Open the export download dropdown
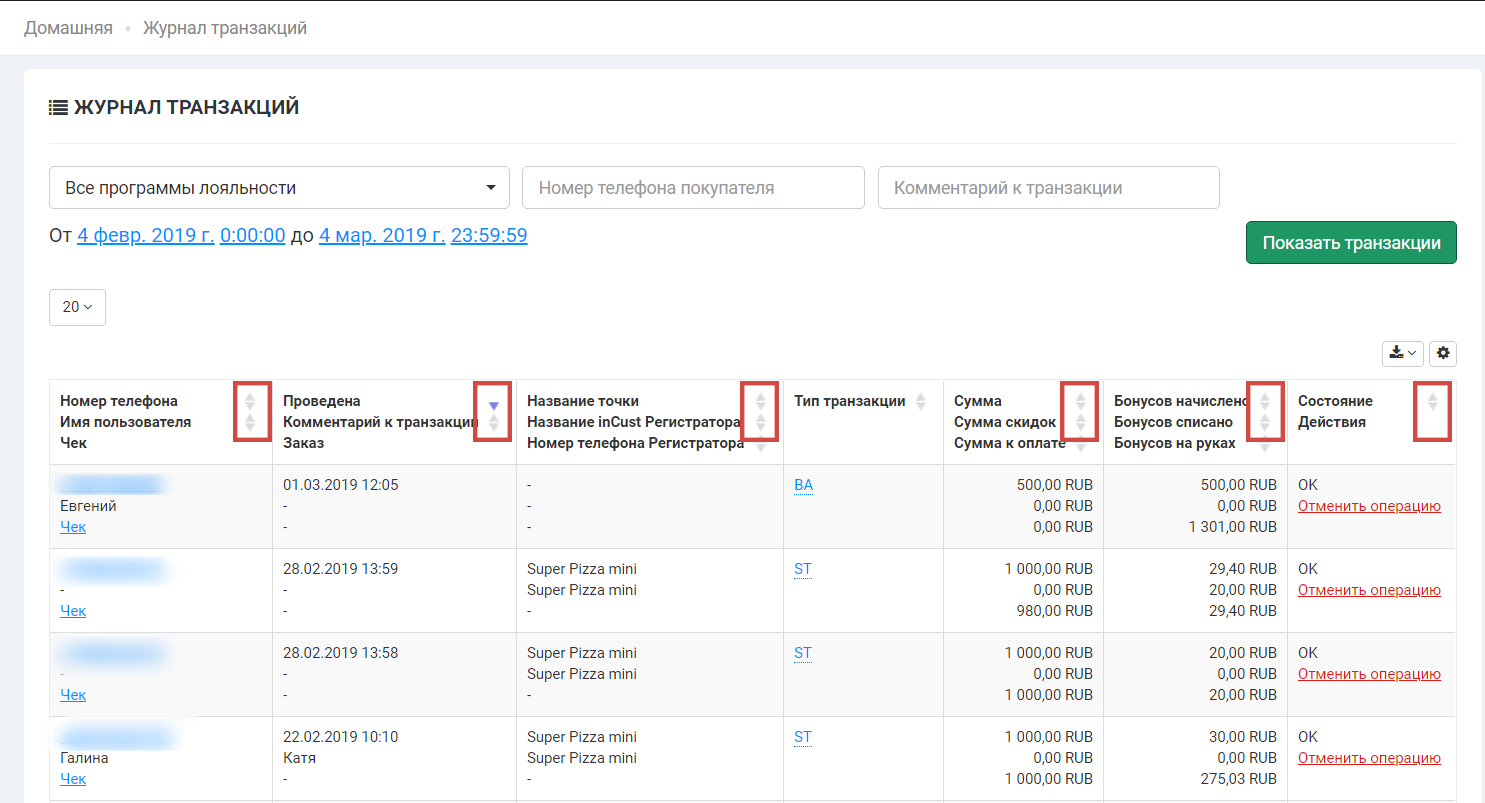Image resolution: width=1485 pixels, height=803 pixels. 1402,353
